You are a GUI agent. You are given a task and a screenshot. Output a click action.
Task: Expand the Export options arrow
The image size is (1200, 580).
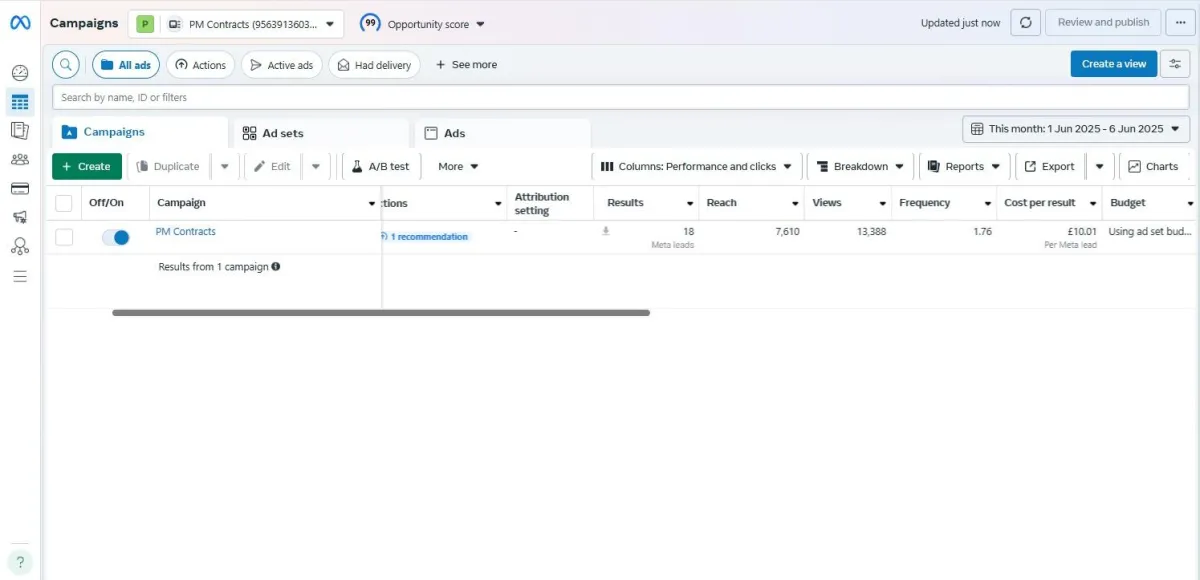[1099, 167]
